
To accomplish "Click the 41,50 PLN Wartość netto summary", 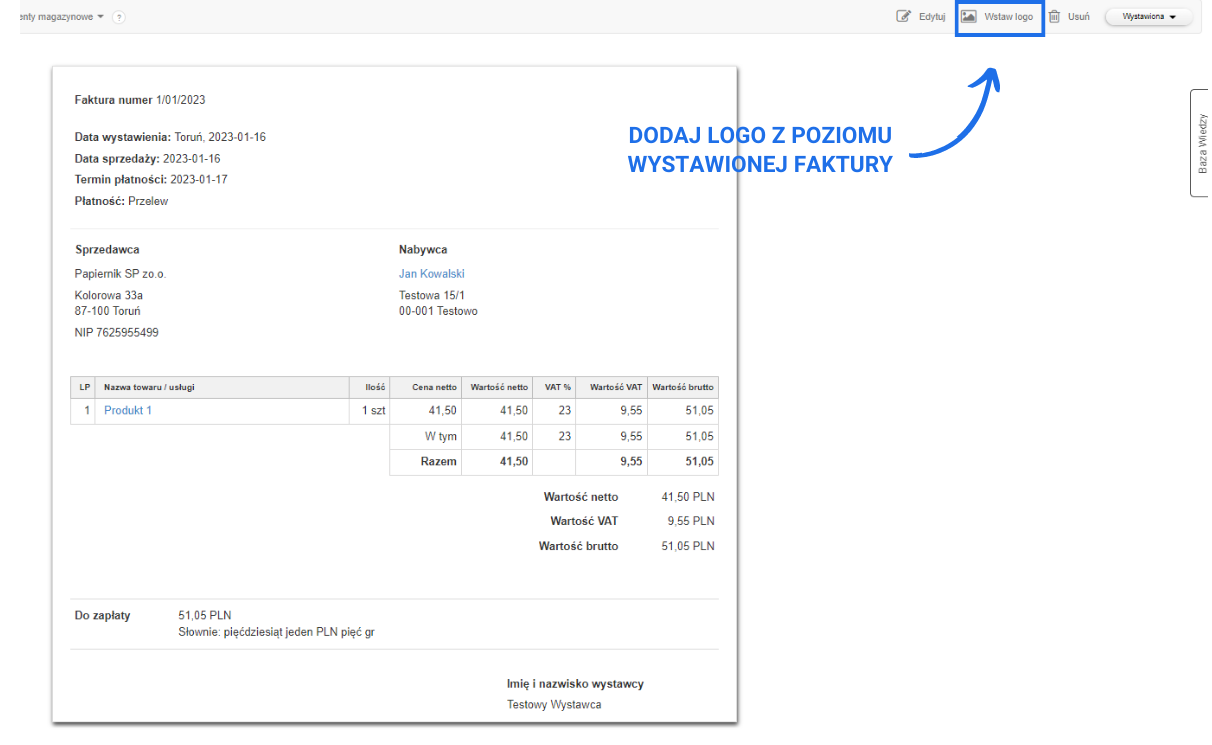I will (688, 497).
